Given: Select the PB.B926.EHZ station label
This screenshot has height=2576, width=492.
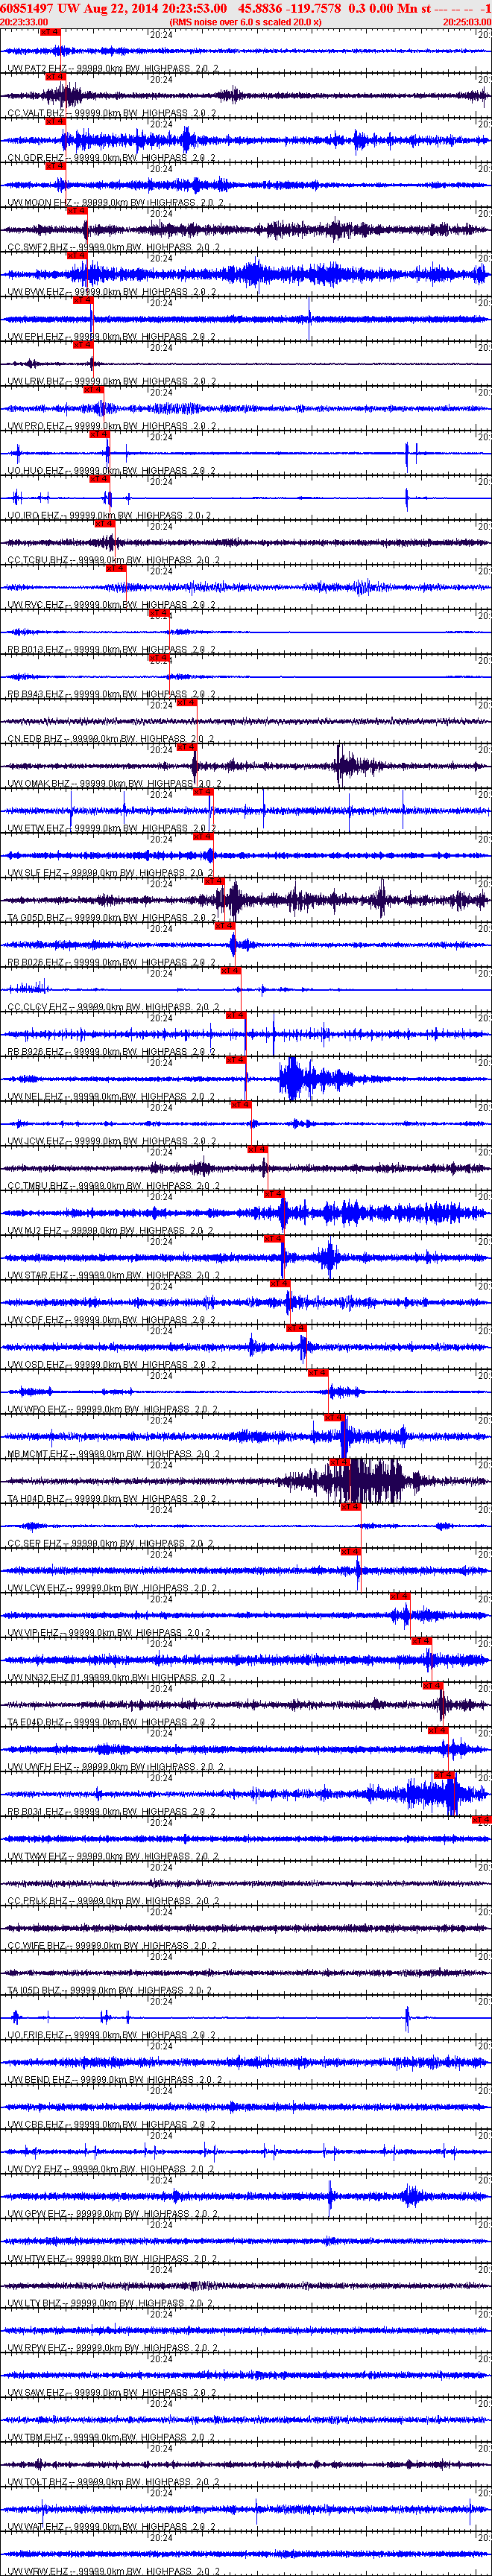Looking at the screenshot, I should click(x=111, y=1052).
